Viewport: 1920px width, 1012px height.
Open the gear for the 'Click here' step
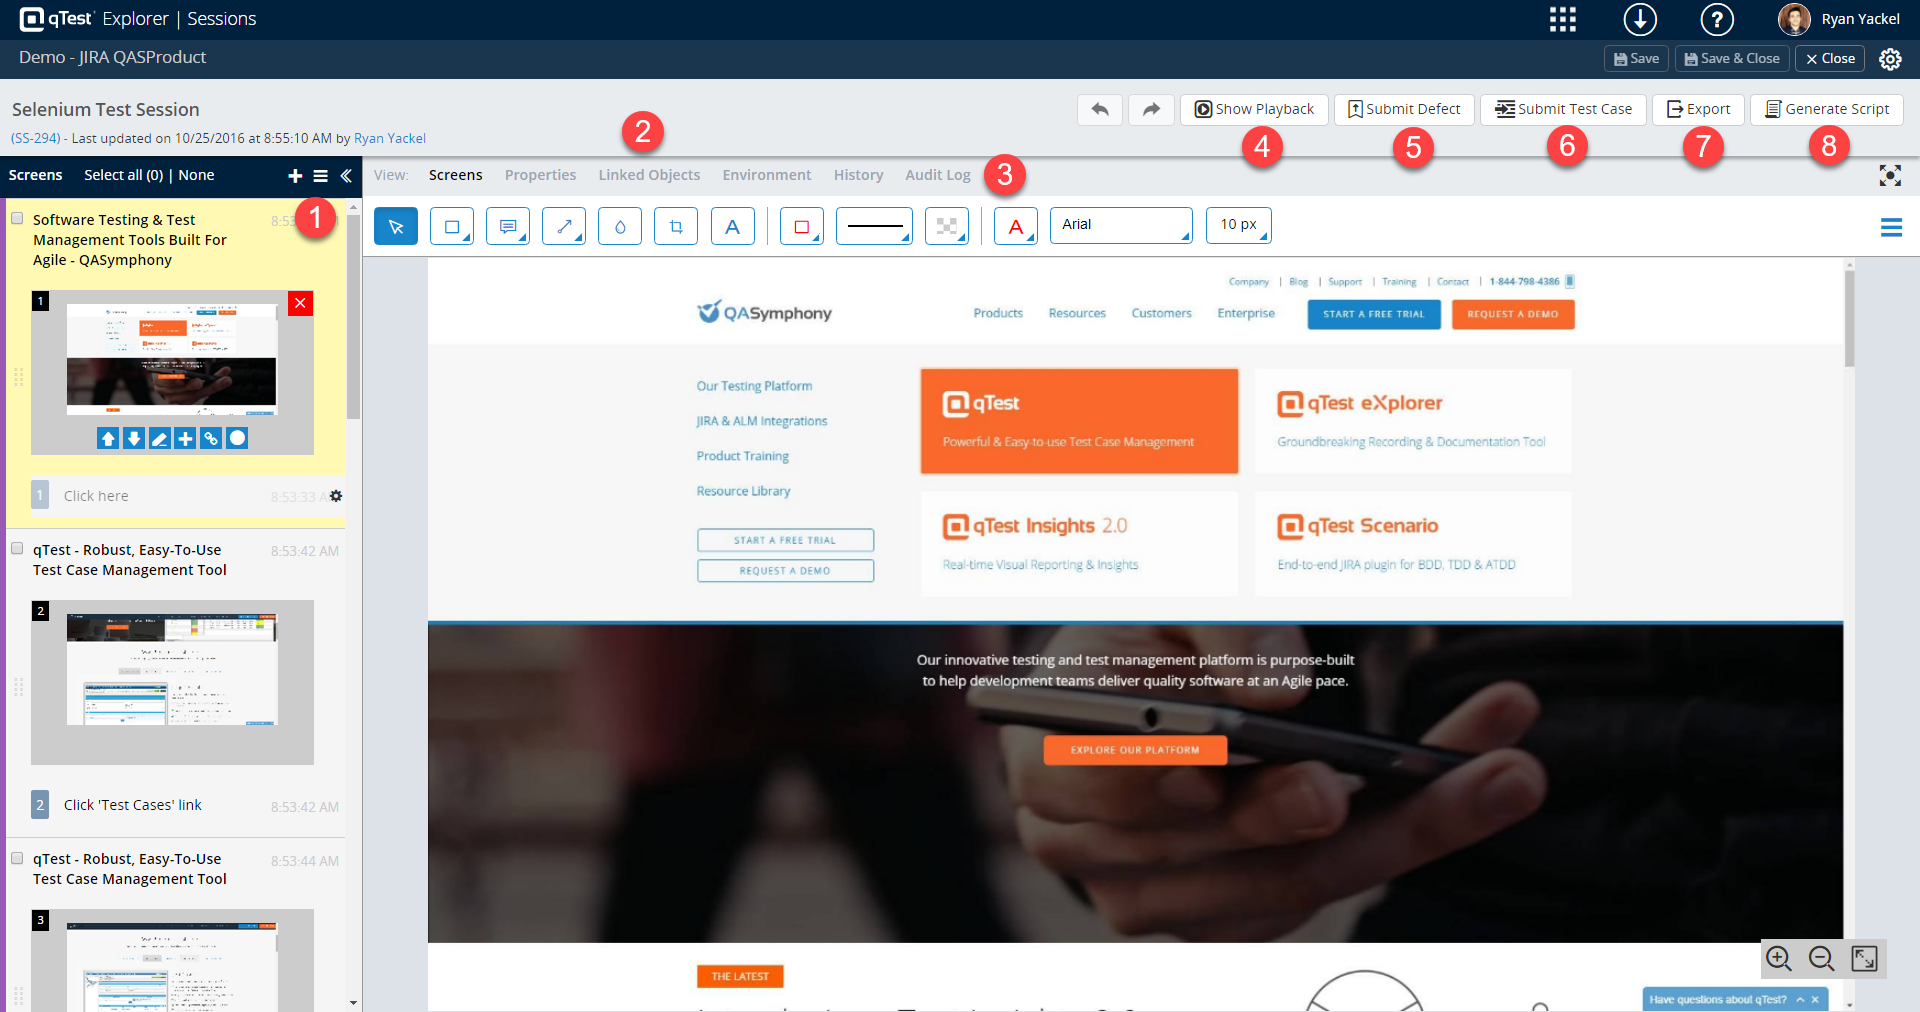[336, 496]
